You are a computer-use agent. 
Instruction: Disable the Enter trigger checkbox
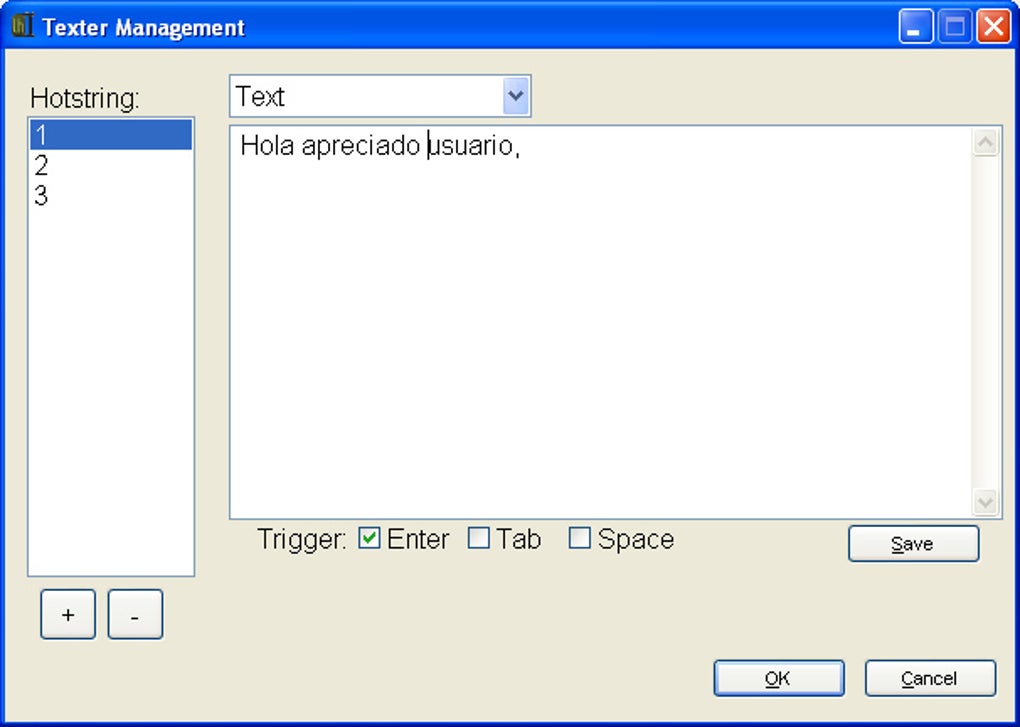pyautogui.click(x=368, y=538)
